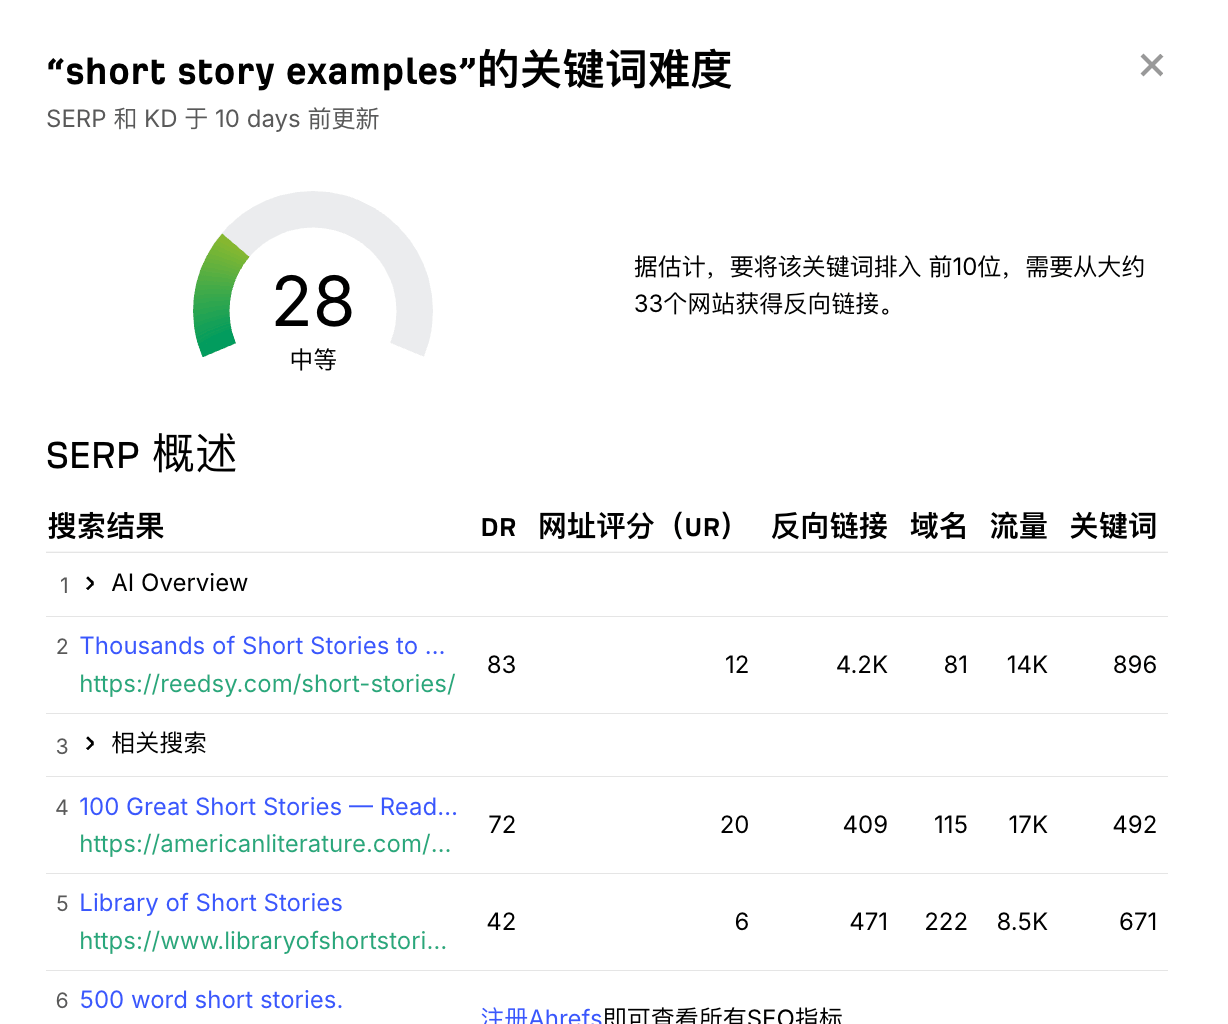The image size is (1228, 1024).
Task: Click the 注册Ahrefs sign-up link
Action: click(541, 1016)
